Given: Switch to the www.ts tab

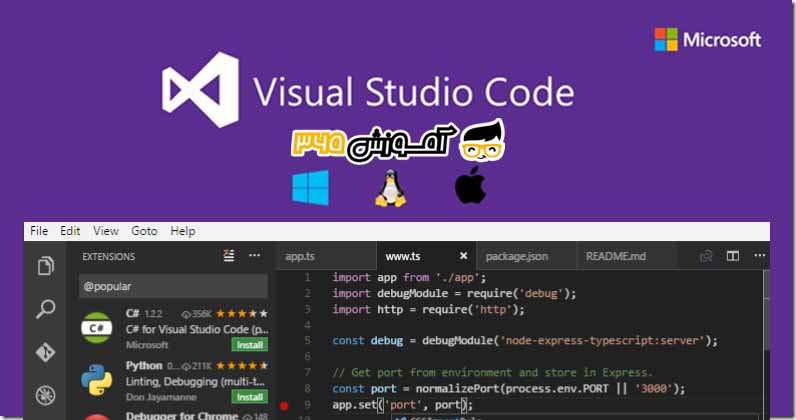Looking at the screenshot, I should point(426,256).
